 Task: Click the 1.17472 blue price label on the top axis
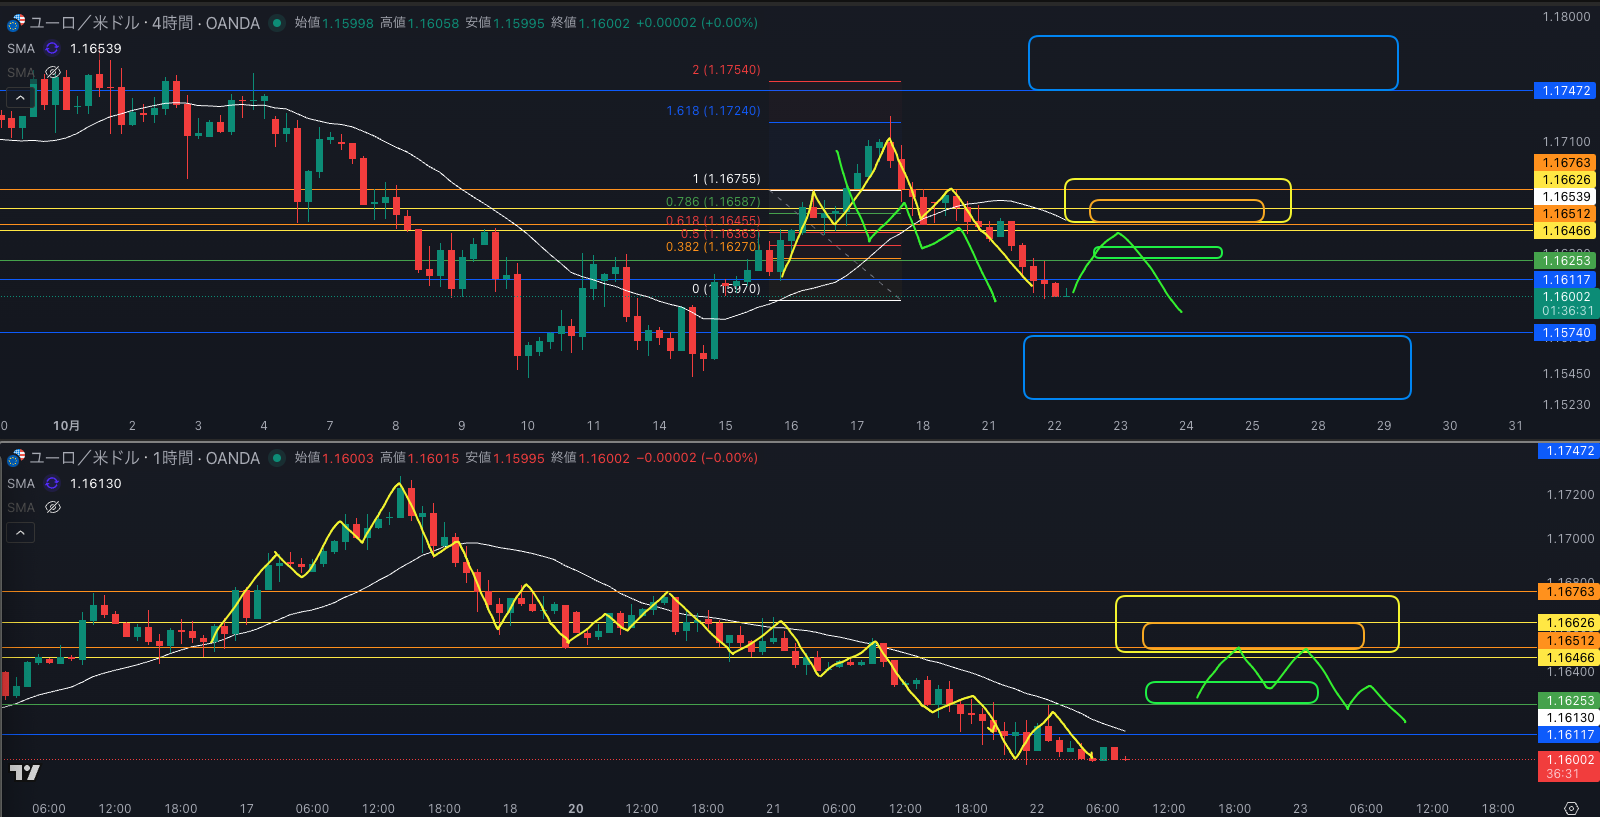(1566, 91)
